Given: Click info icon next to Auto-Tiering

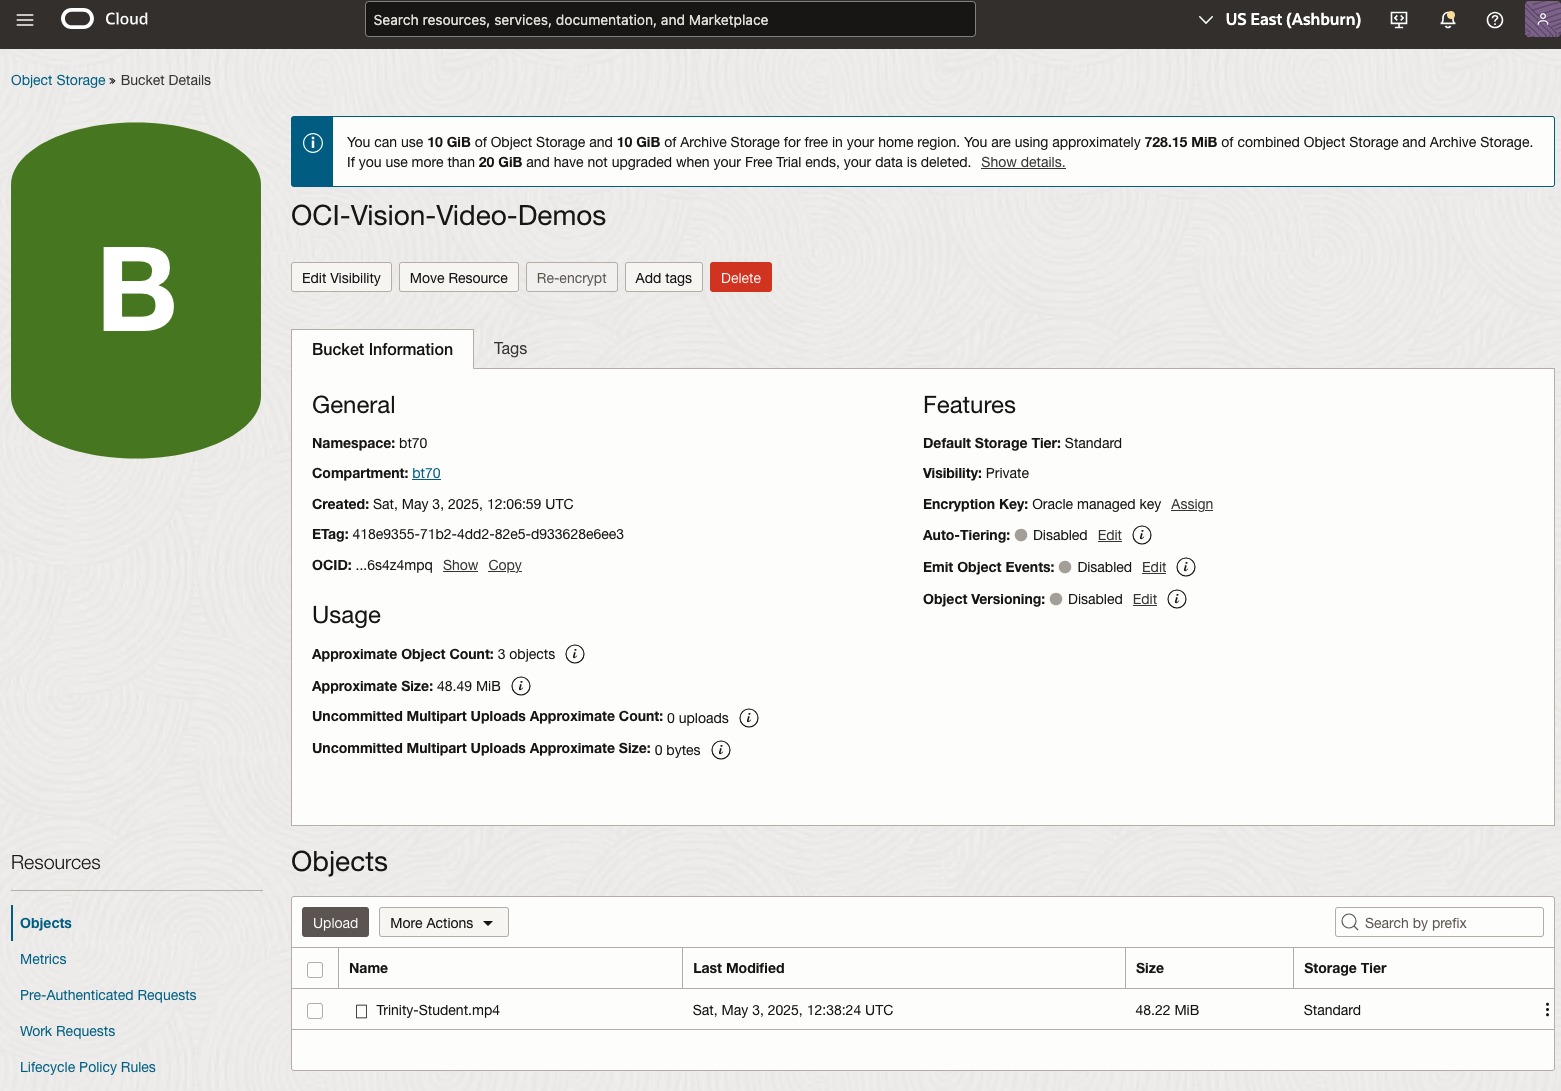Looking at the screenshot, I should point(1141,535).
